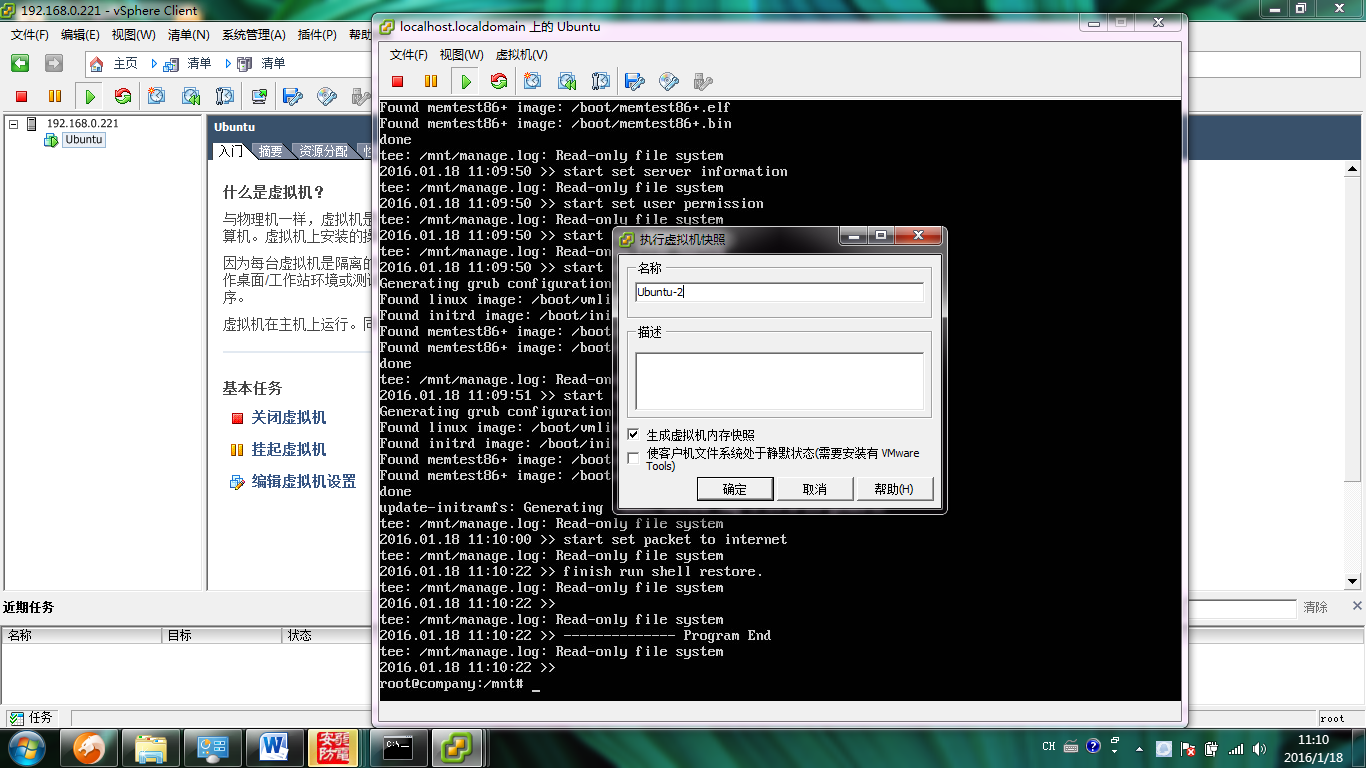Open 文件(F) menu in Ubuntu console window

(409, 55)
